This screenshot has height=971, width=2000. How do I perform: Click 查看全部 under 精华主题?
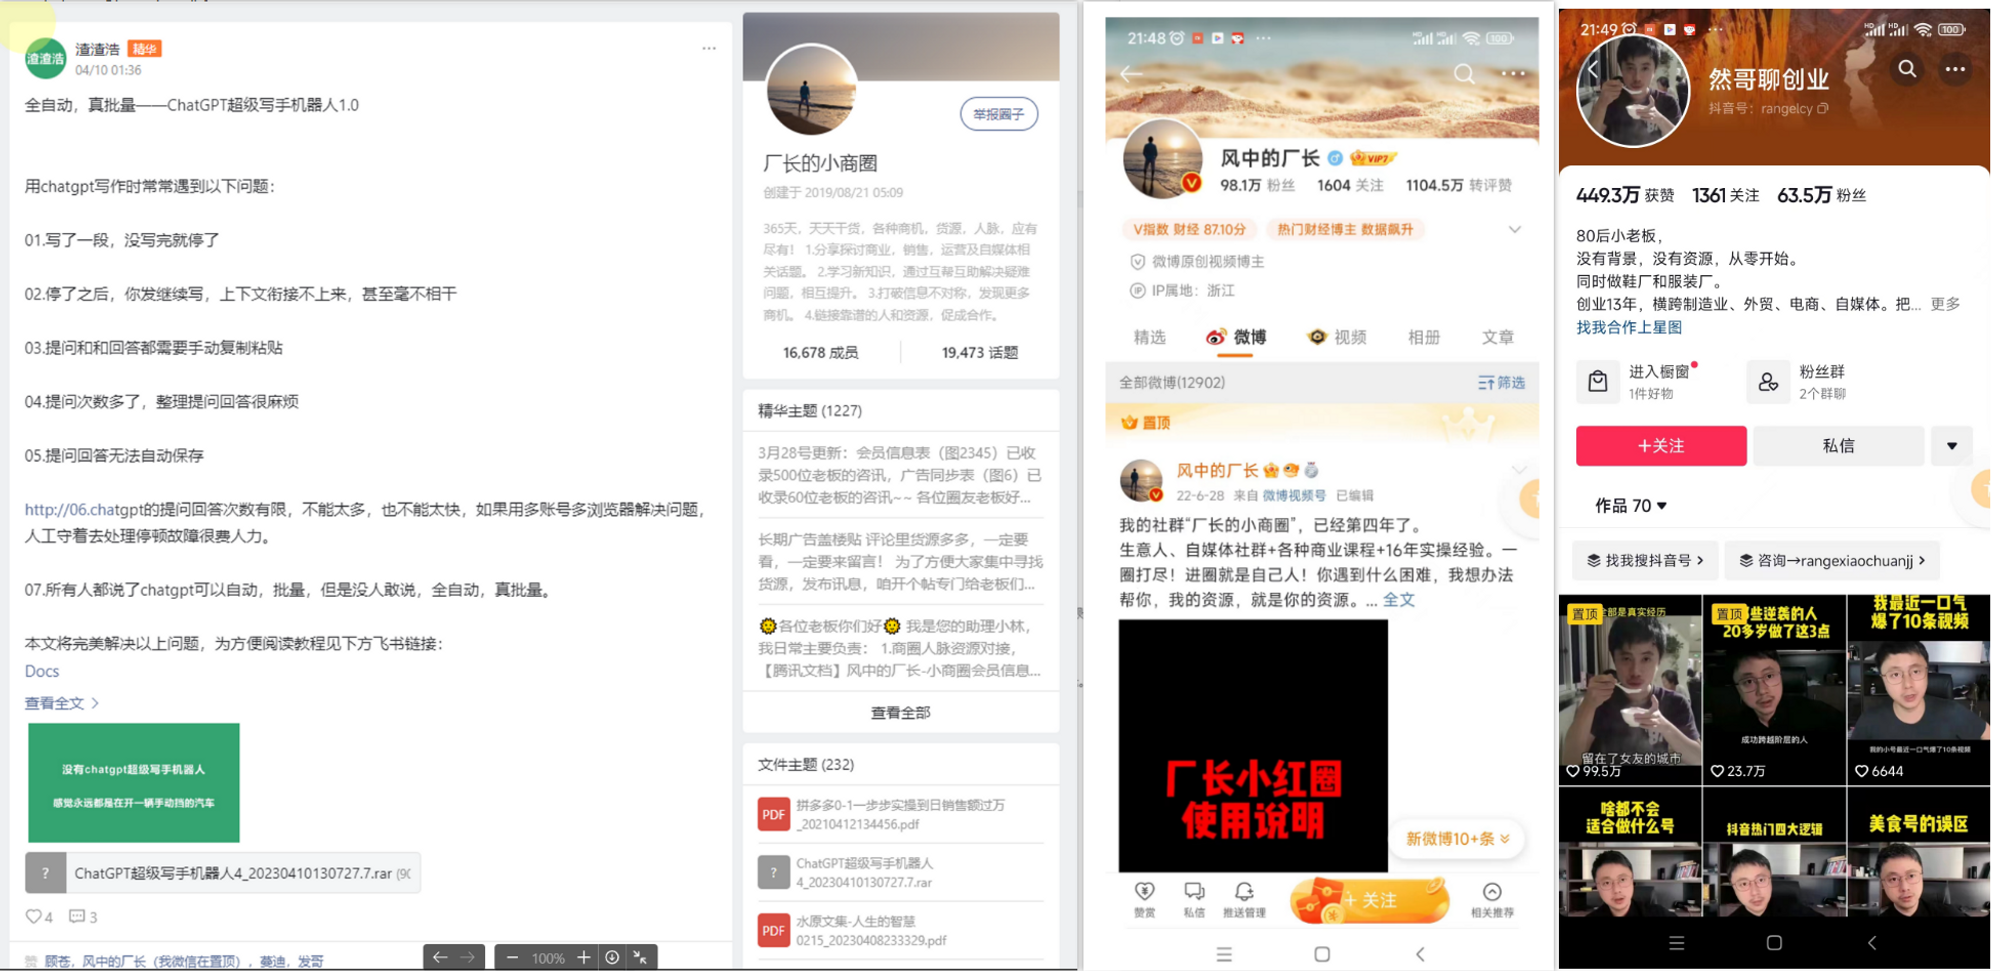pyautogui.click(x=900, y=712)
